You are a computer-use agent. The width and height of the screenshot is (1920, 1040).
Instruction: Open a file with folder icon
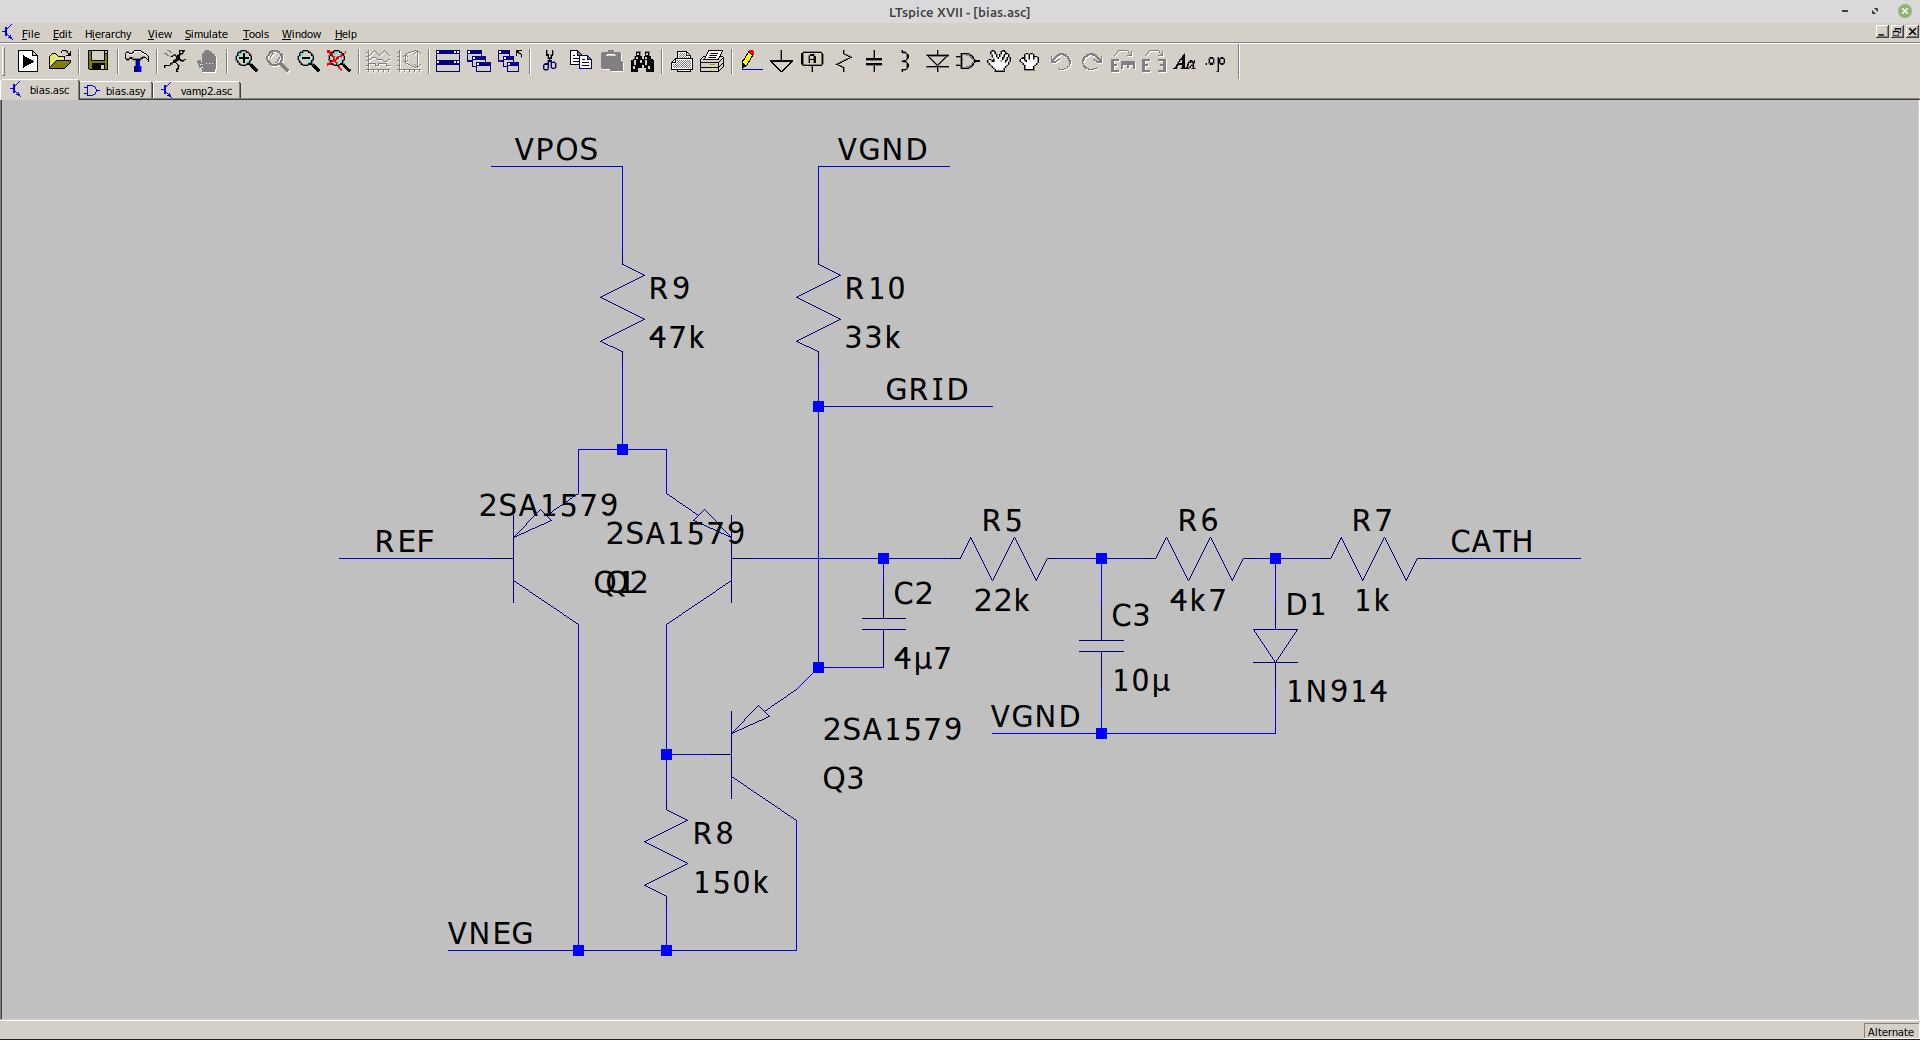coord(60,61)
